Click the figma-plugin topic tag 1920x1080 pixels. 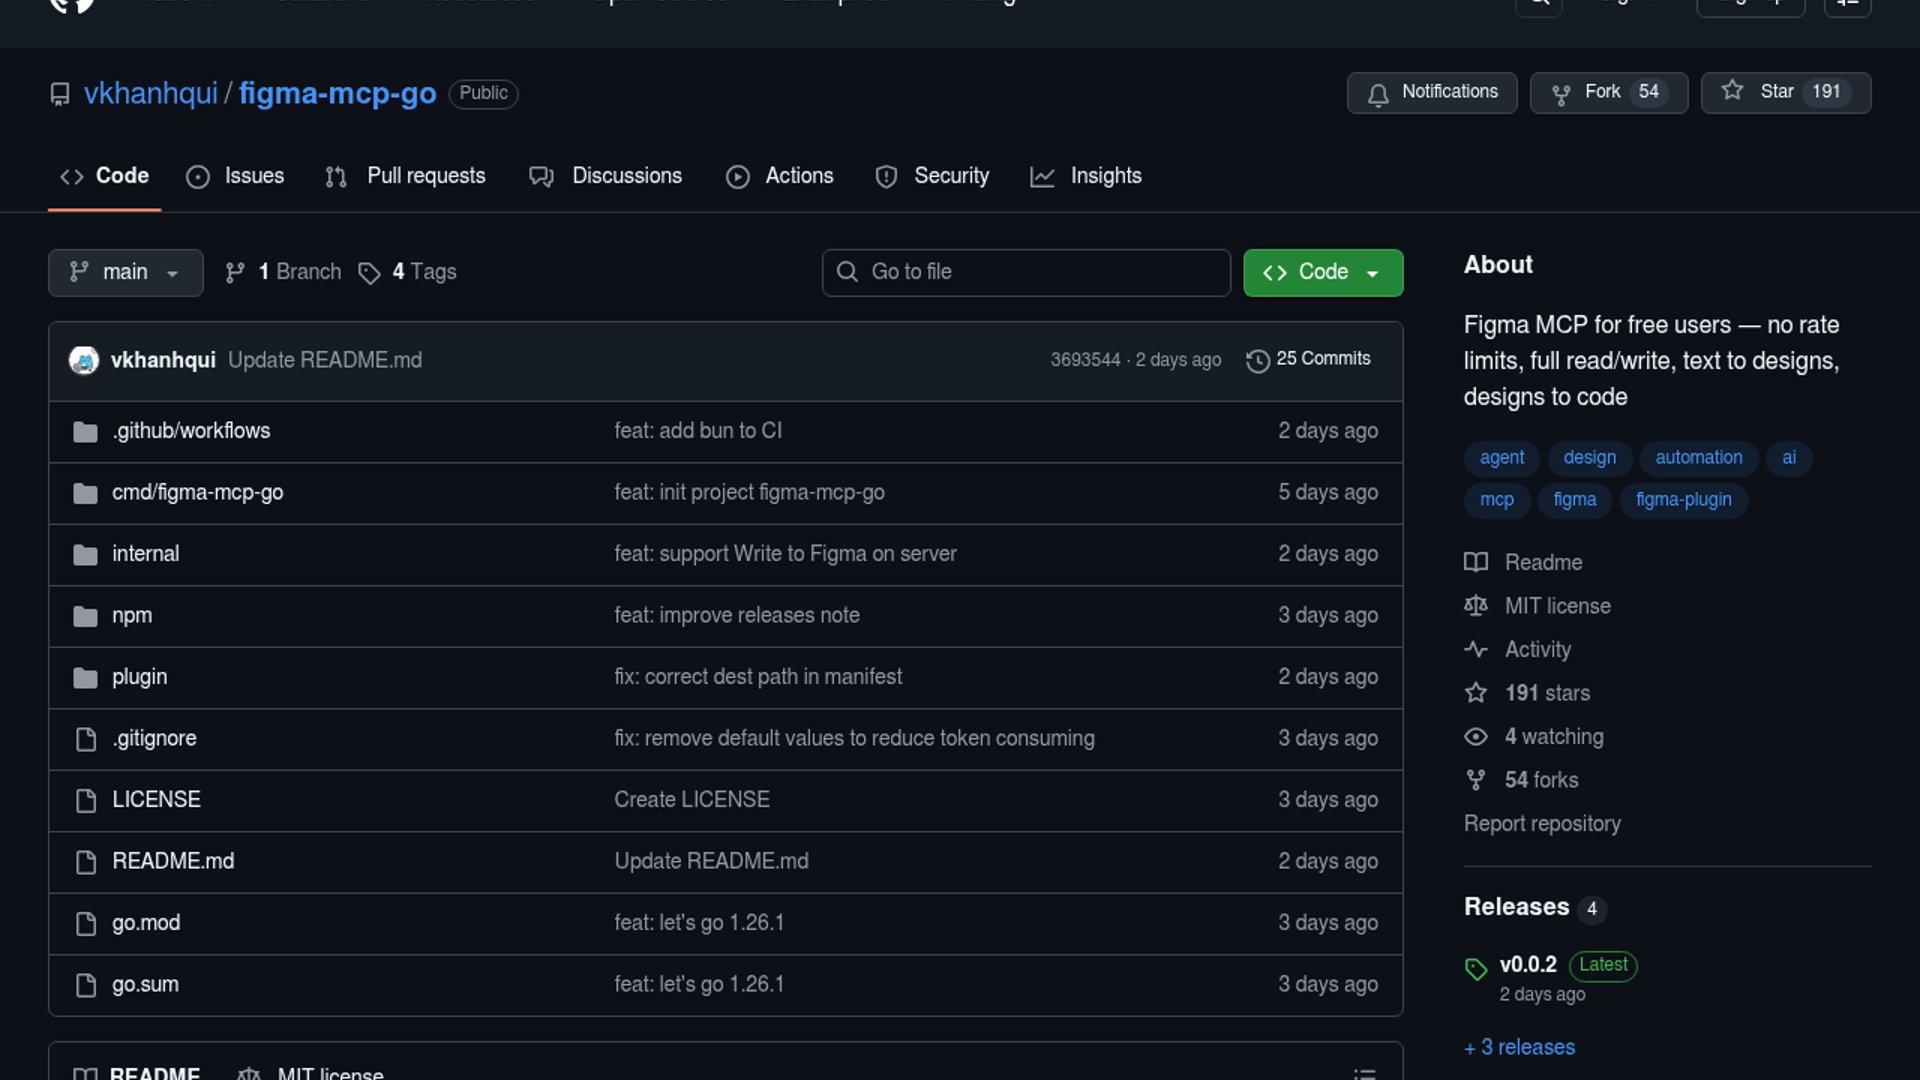(x=1683, y=500)
